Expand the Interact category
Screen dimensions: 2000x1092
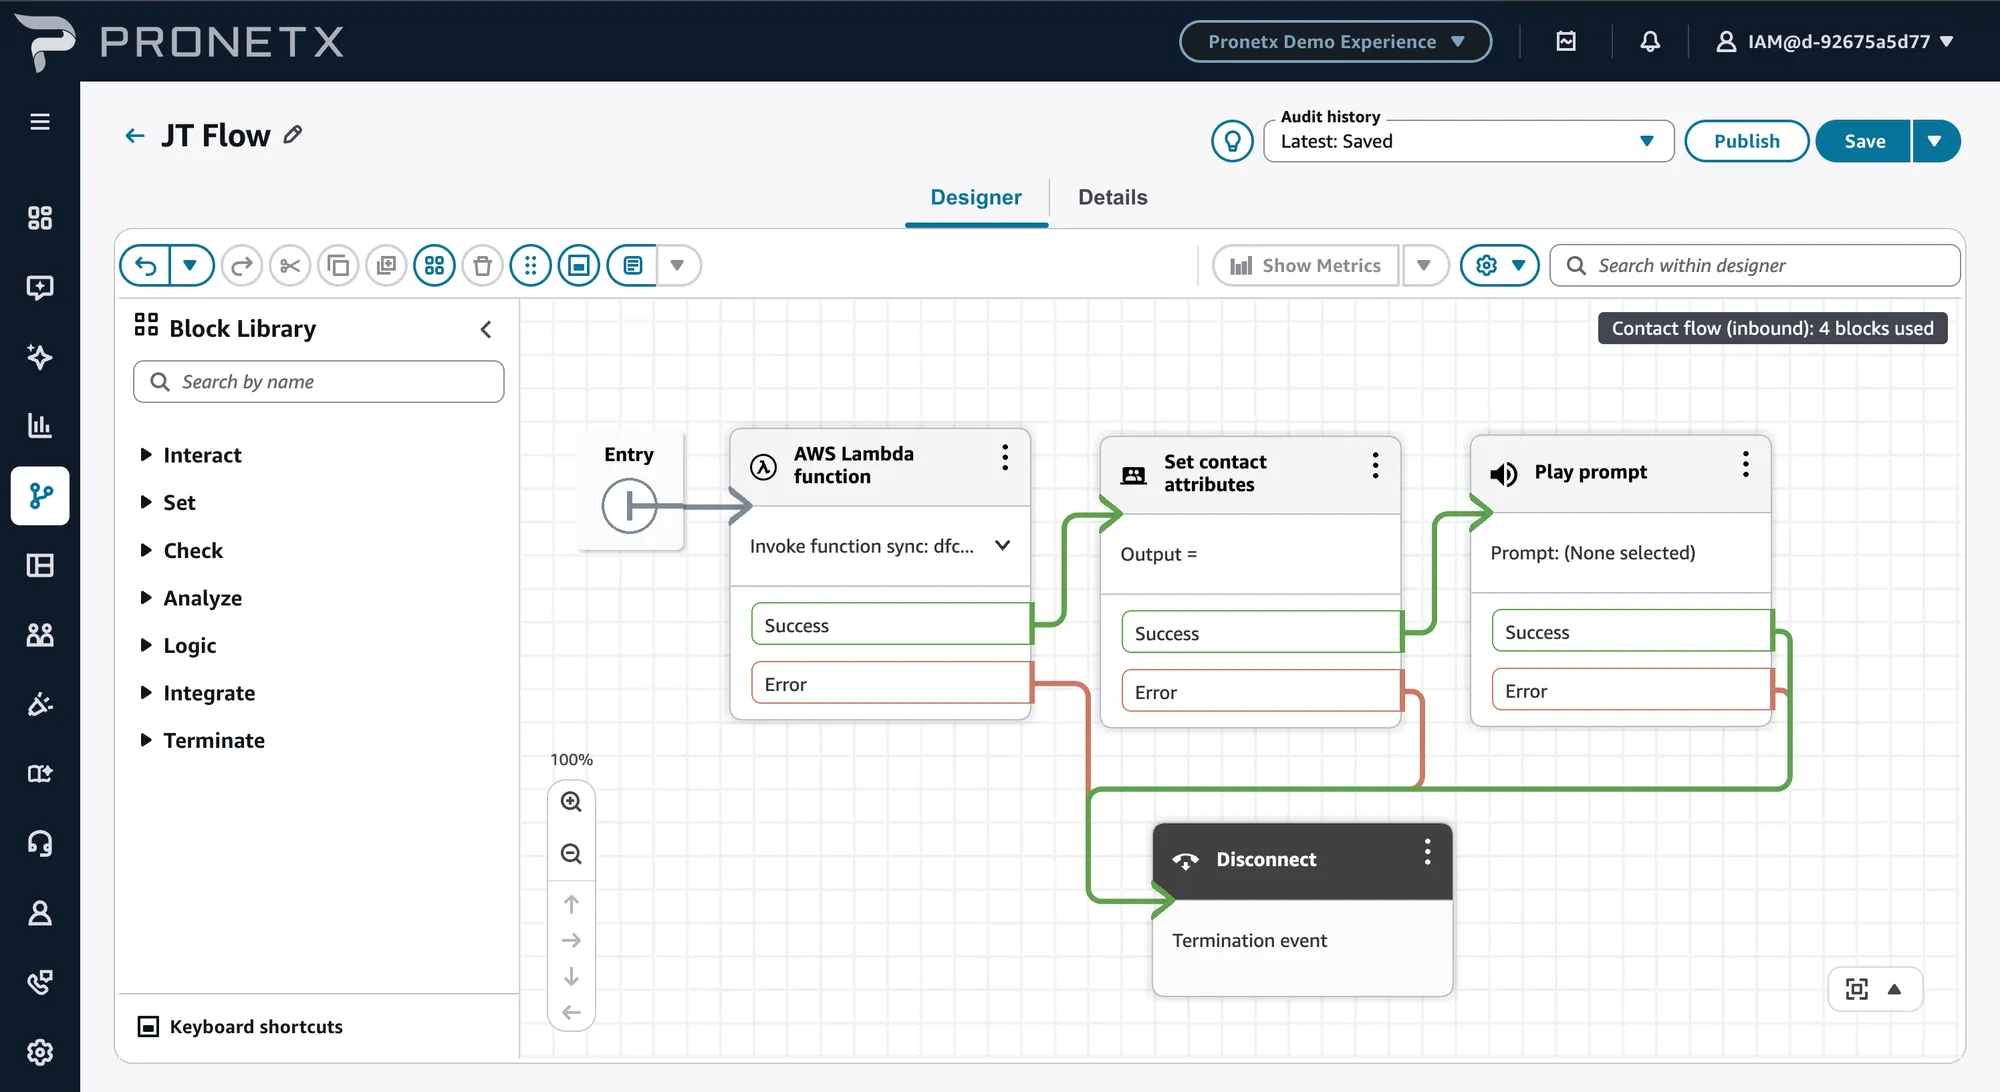pos(192,455)
